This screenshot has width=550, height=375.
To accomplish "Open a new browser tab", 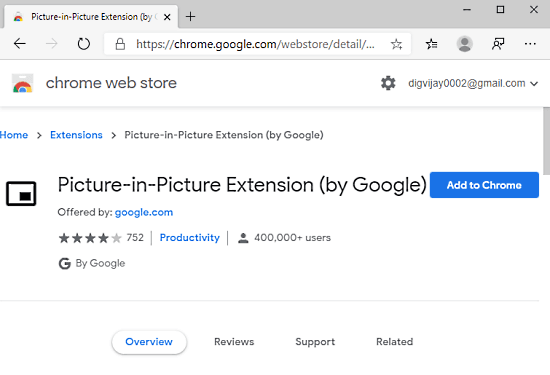I will (190, 16).
